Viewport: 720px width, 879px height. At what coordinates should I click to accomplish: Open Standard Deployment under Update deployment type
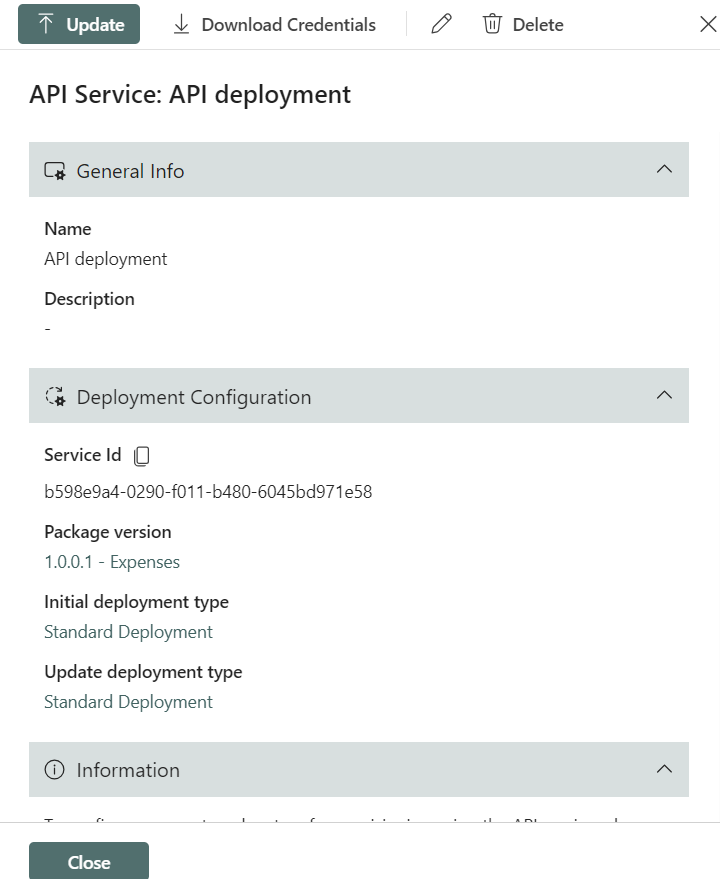128,702
